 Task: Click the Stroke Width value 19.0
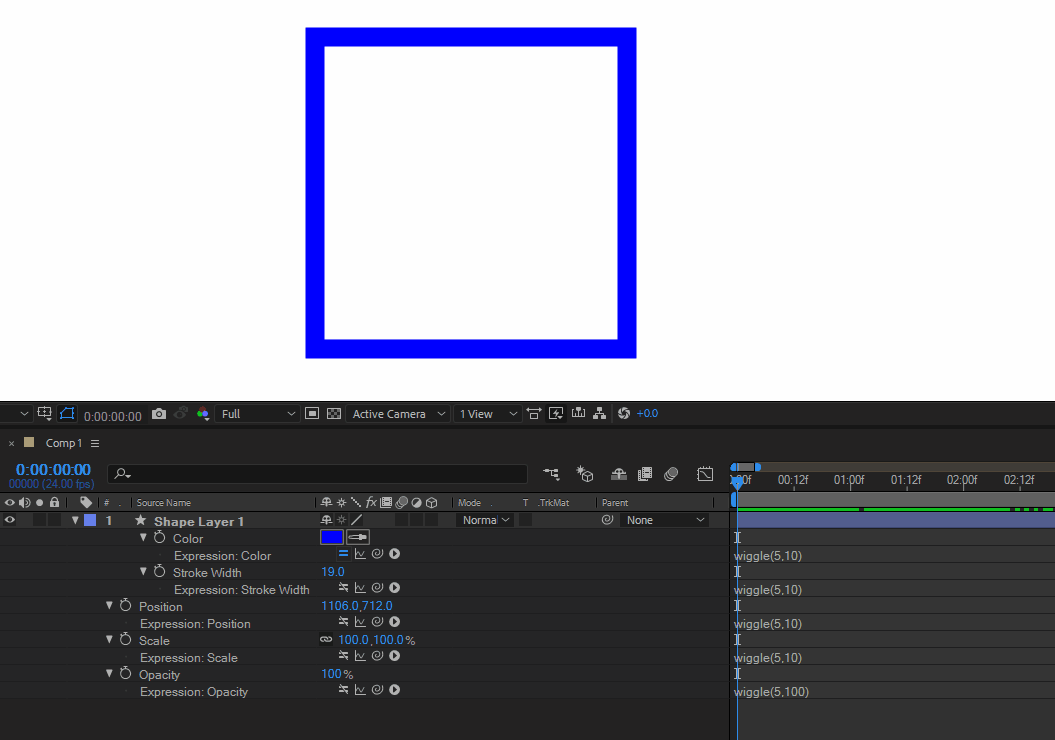[x=333, y=572]
